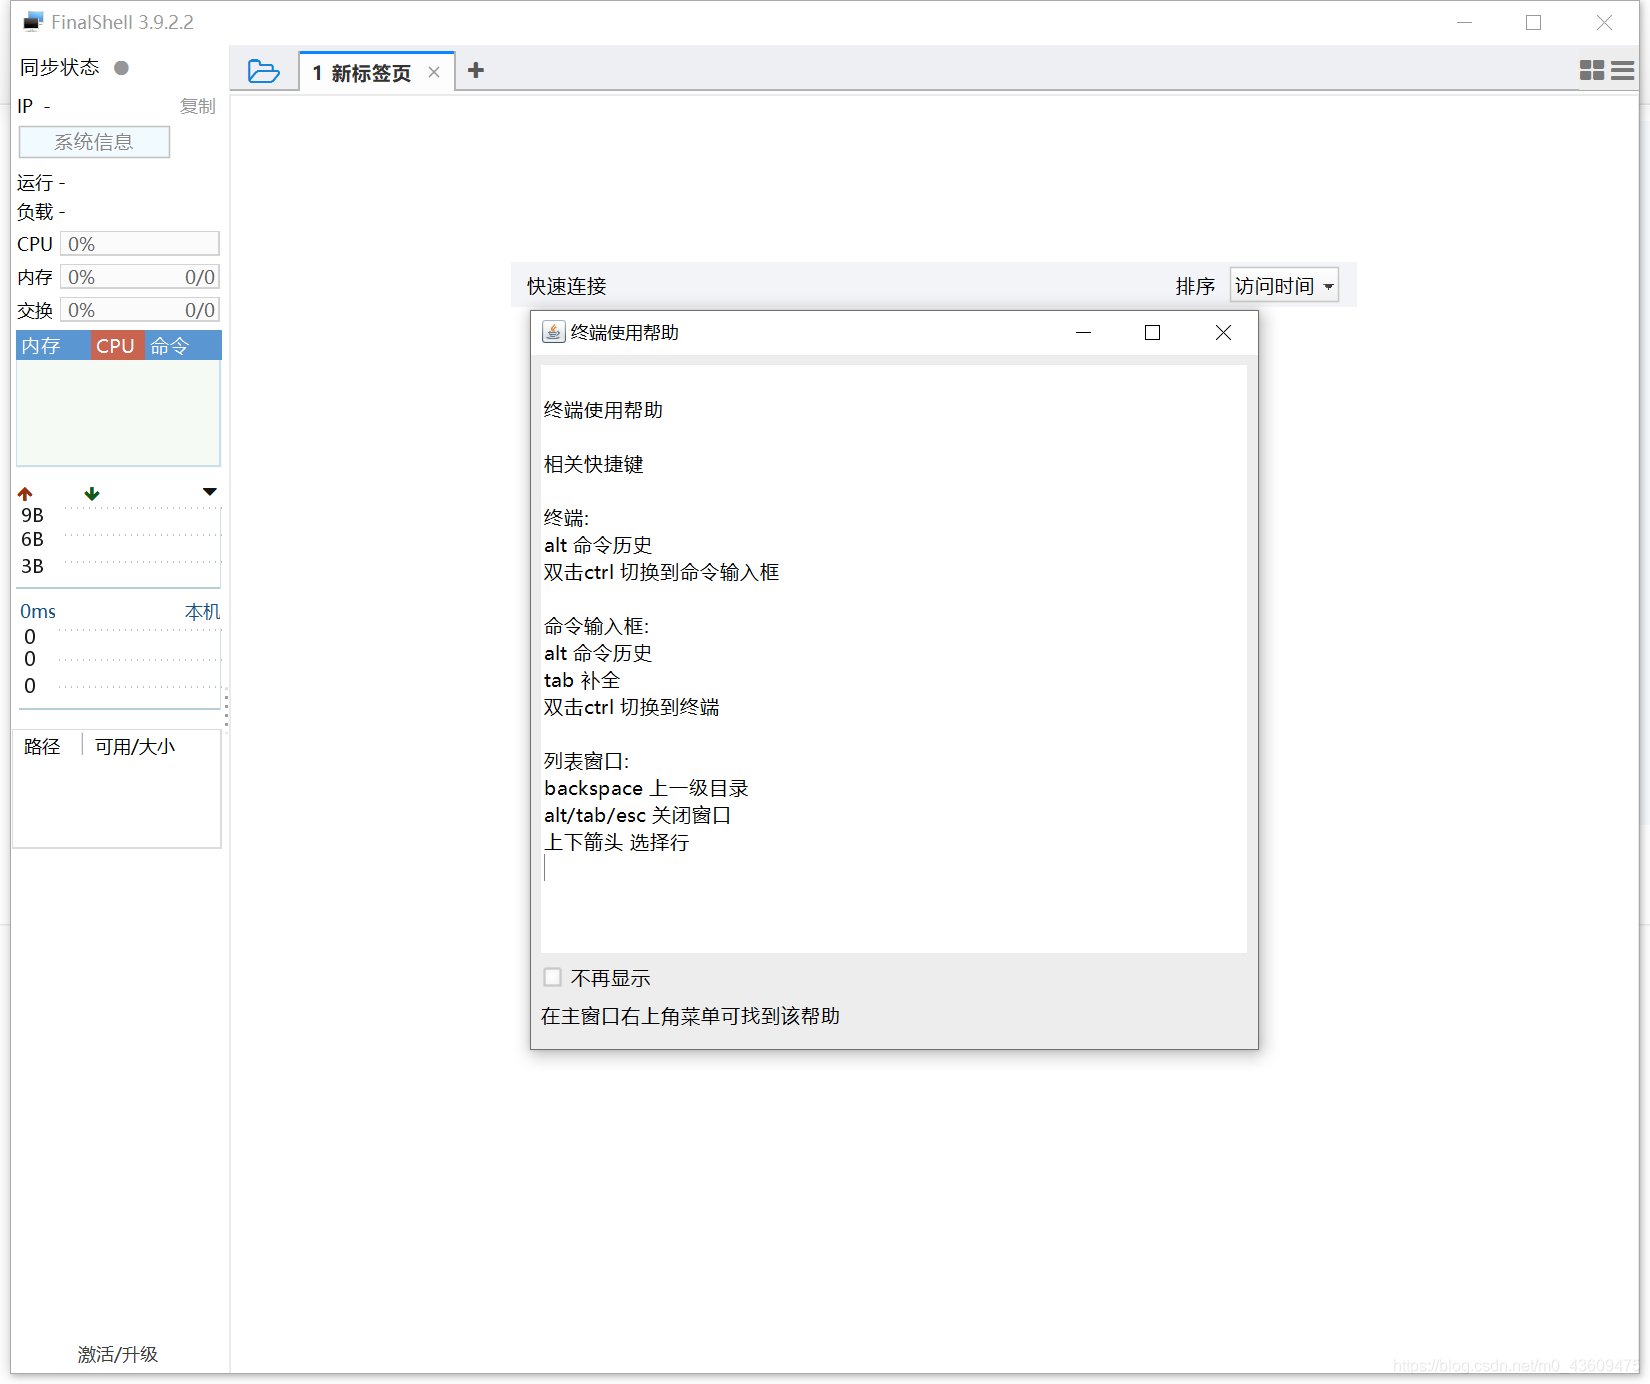Switch to grid layout view icon
Screen dimensions: 1650x1384
click(x=1592, y=70)
